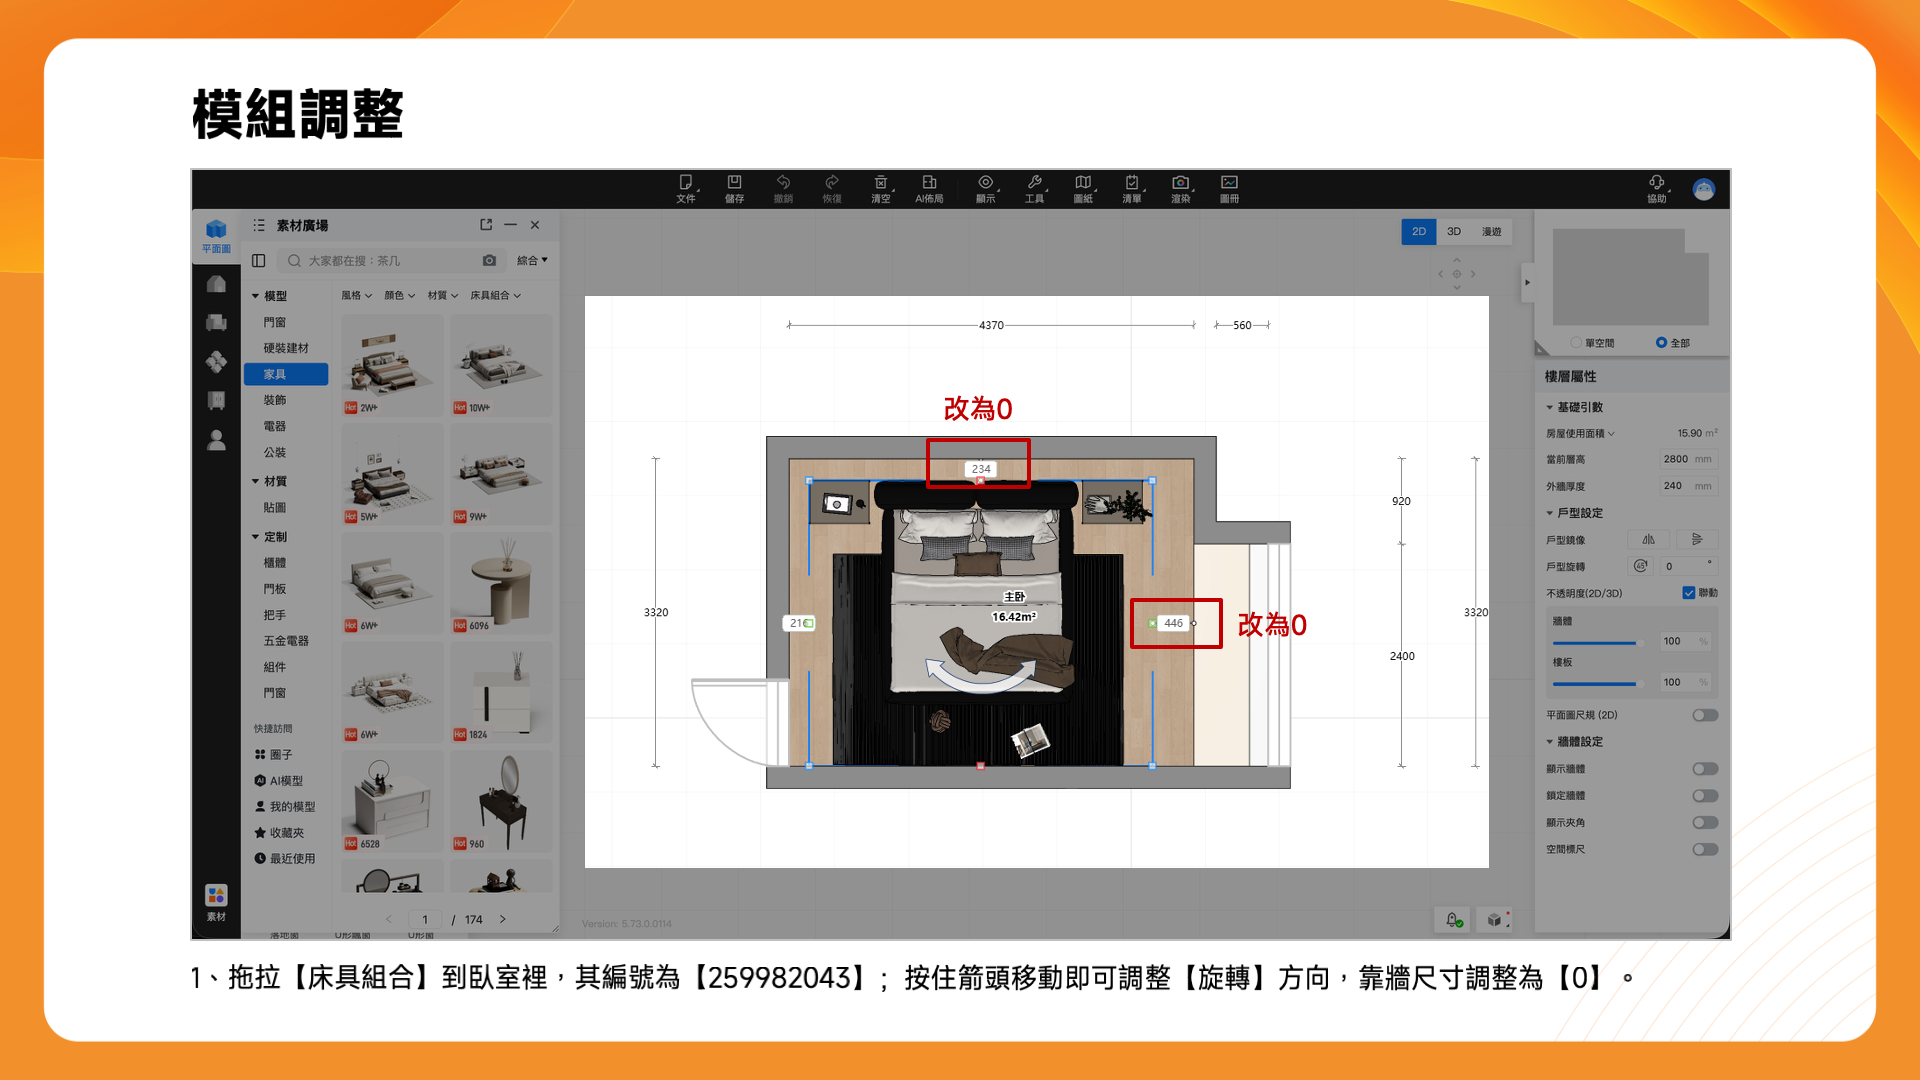Open 我的模型 quick access link
Screen dimensions: 1920x1080
click(291, 807)
